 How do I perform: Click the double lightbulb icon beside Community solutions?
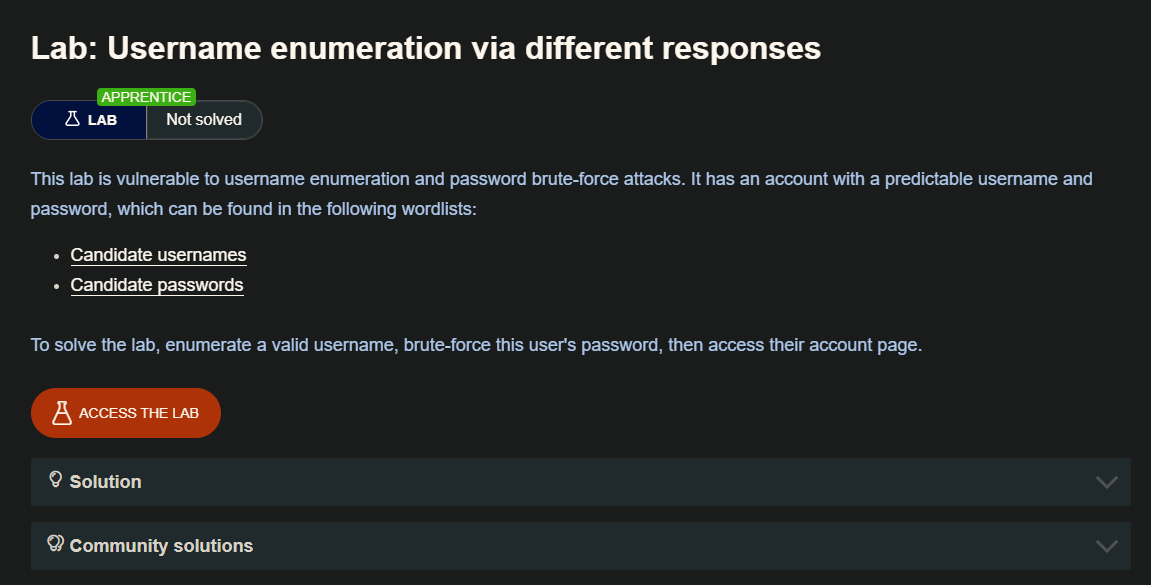click(x=56, y=544)
